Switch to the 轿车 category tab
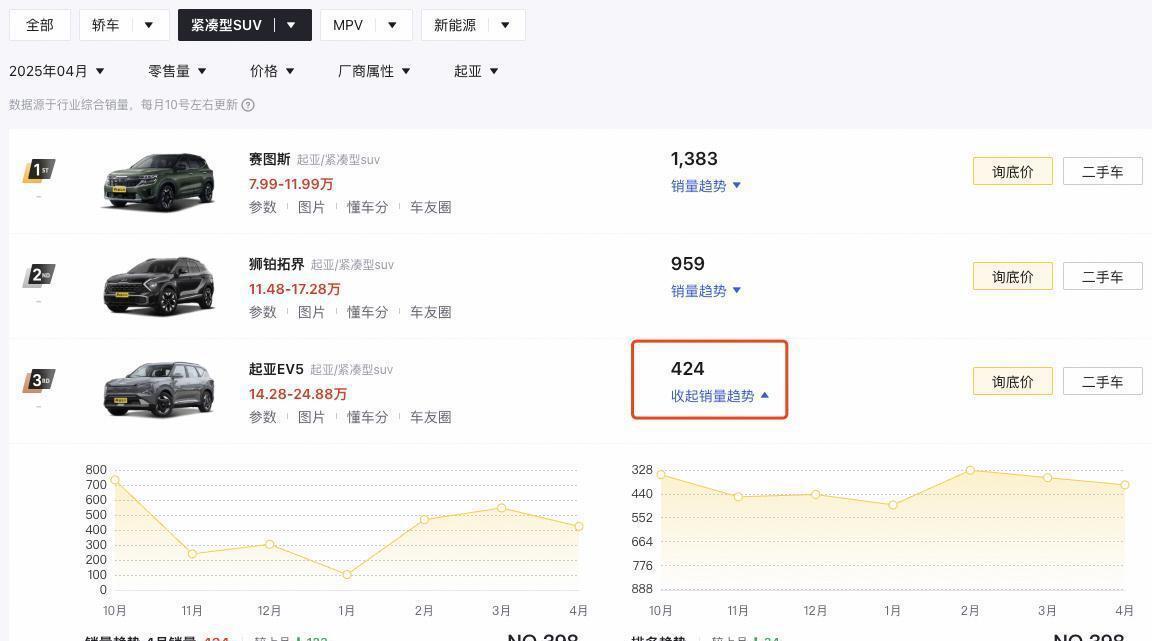The width and height of the screenshot is (1152, 641). coord(106,25)
